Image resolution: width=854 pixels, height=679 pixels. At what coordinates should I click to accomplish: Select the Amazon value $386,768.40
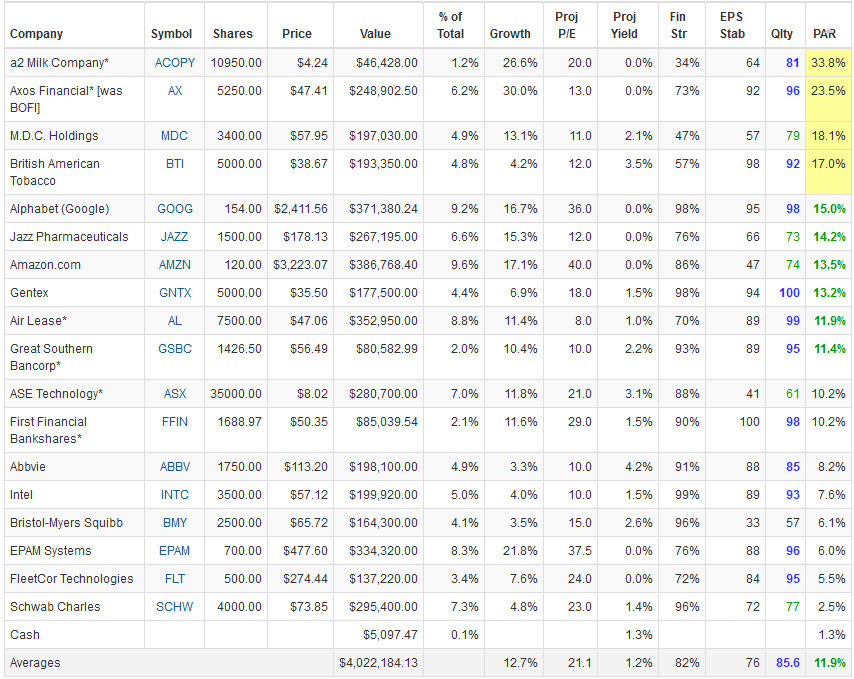coord(383,265)
